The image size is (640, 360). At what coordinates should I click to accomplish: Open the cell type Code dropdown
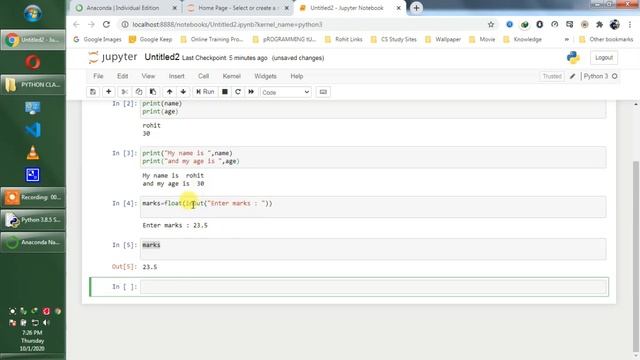(286, 92)
